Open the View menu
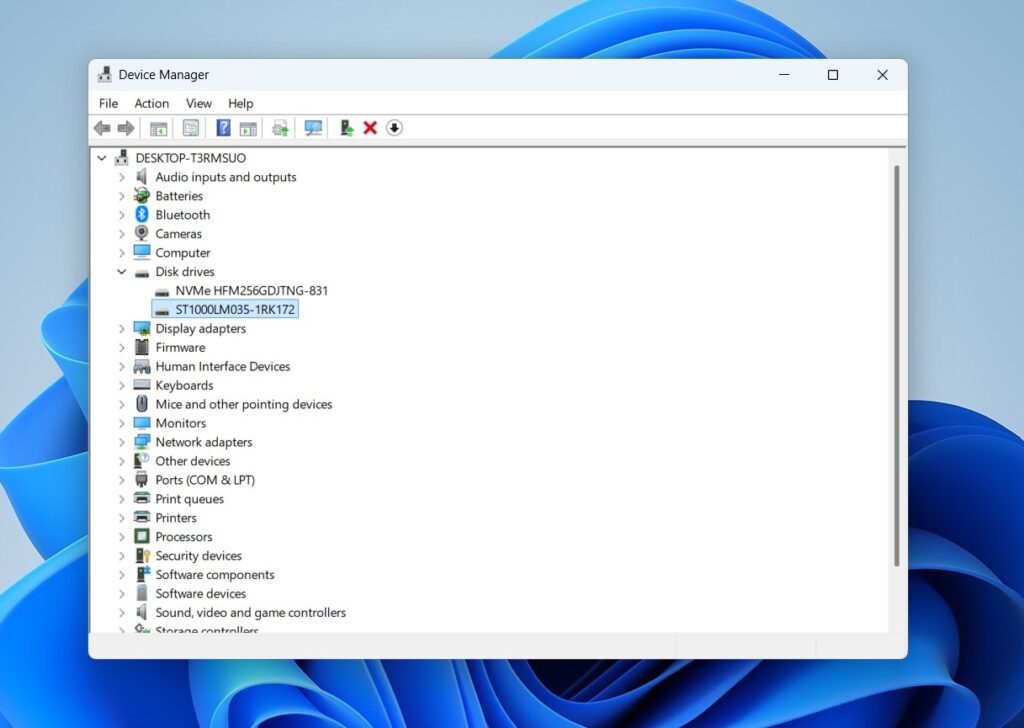The image size is (1024, 728). (199, 103)
